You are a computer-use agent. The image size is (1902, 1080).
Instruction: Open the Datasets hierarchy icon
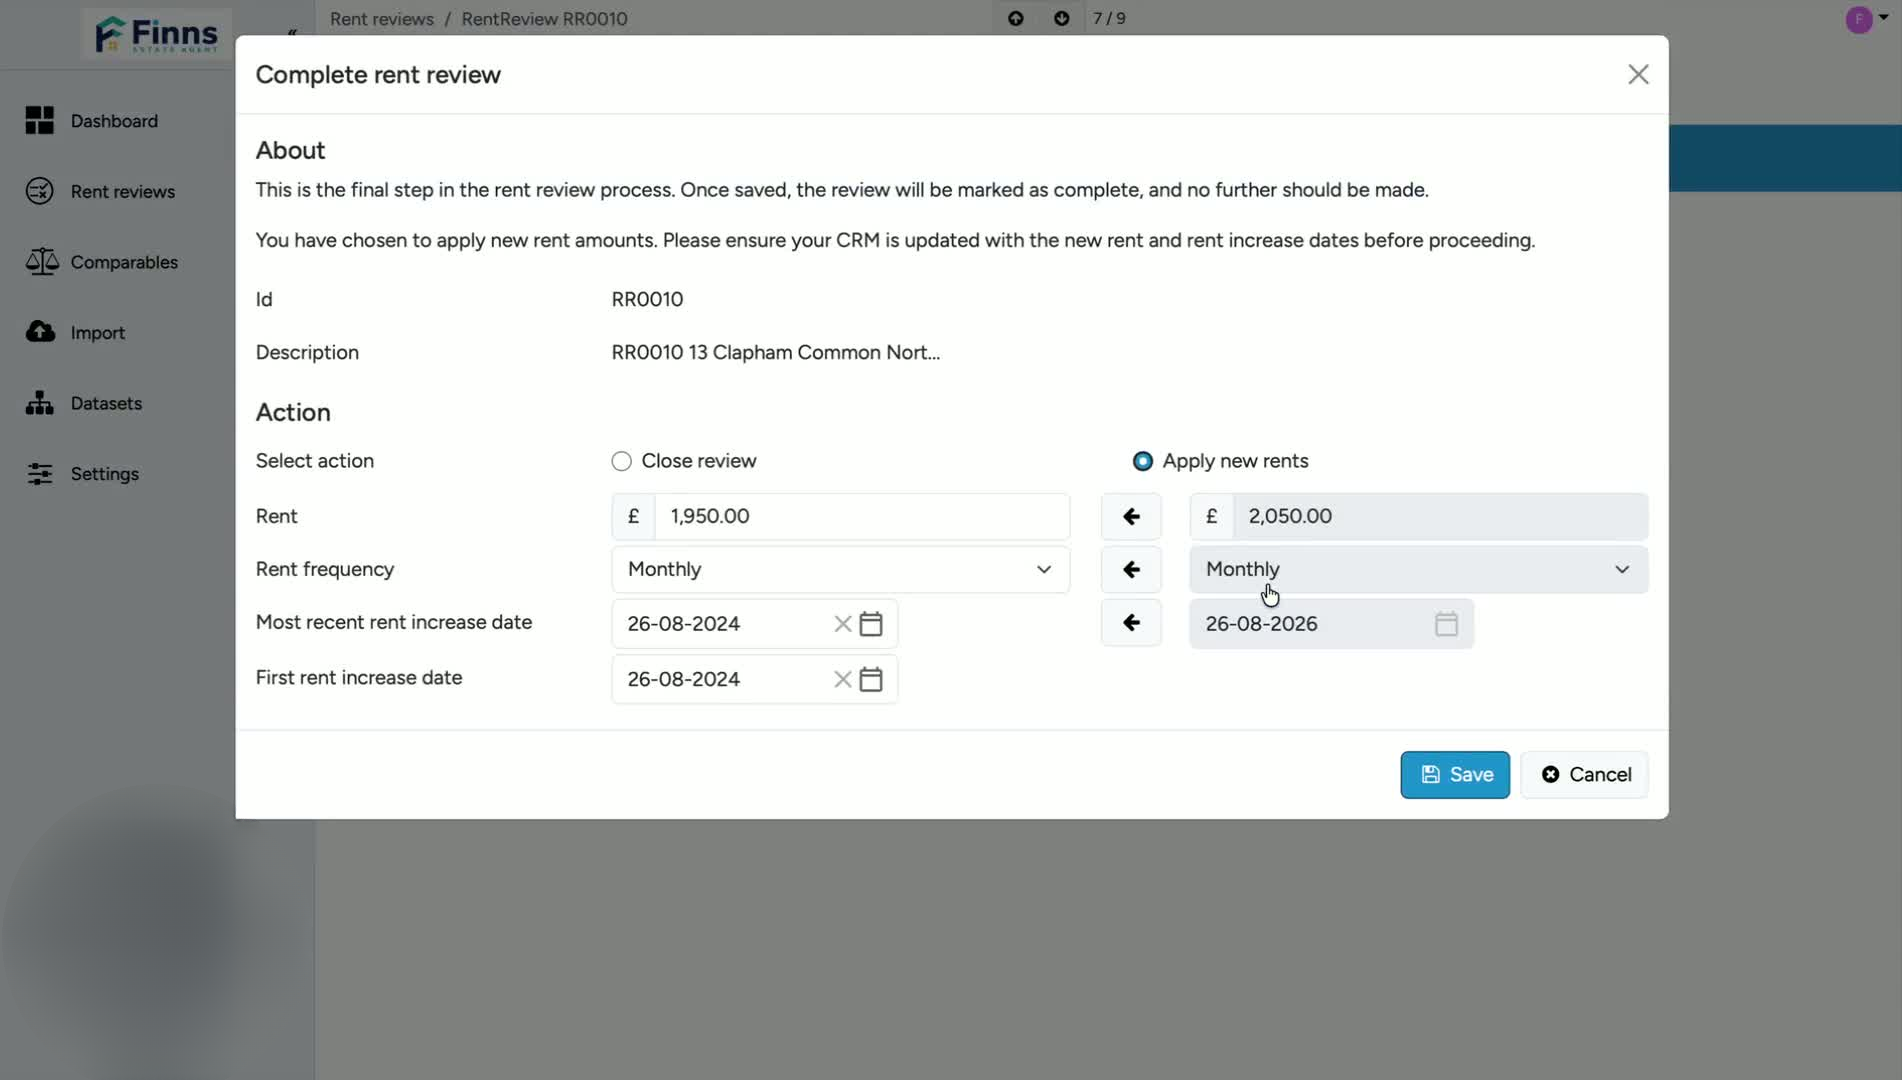coord(40,403)
